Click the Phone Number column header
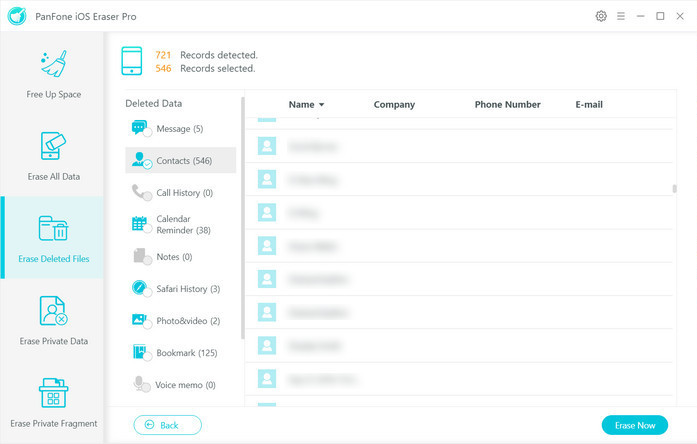 (507, 104)
